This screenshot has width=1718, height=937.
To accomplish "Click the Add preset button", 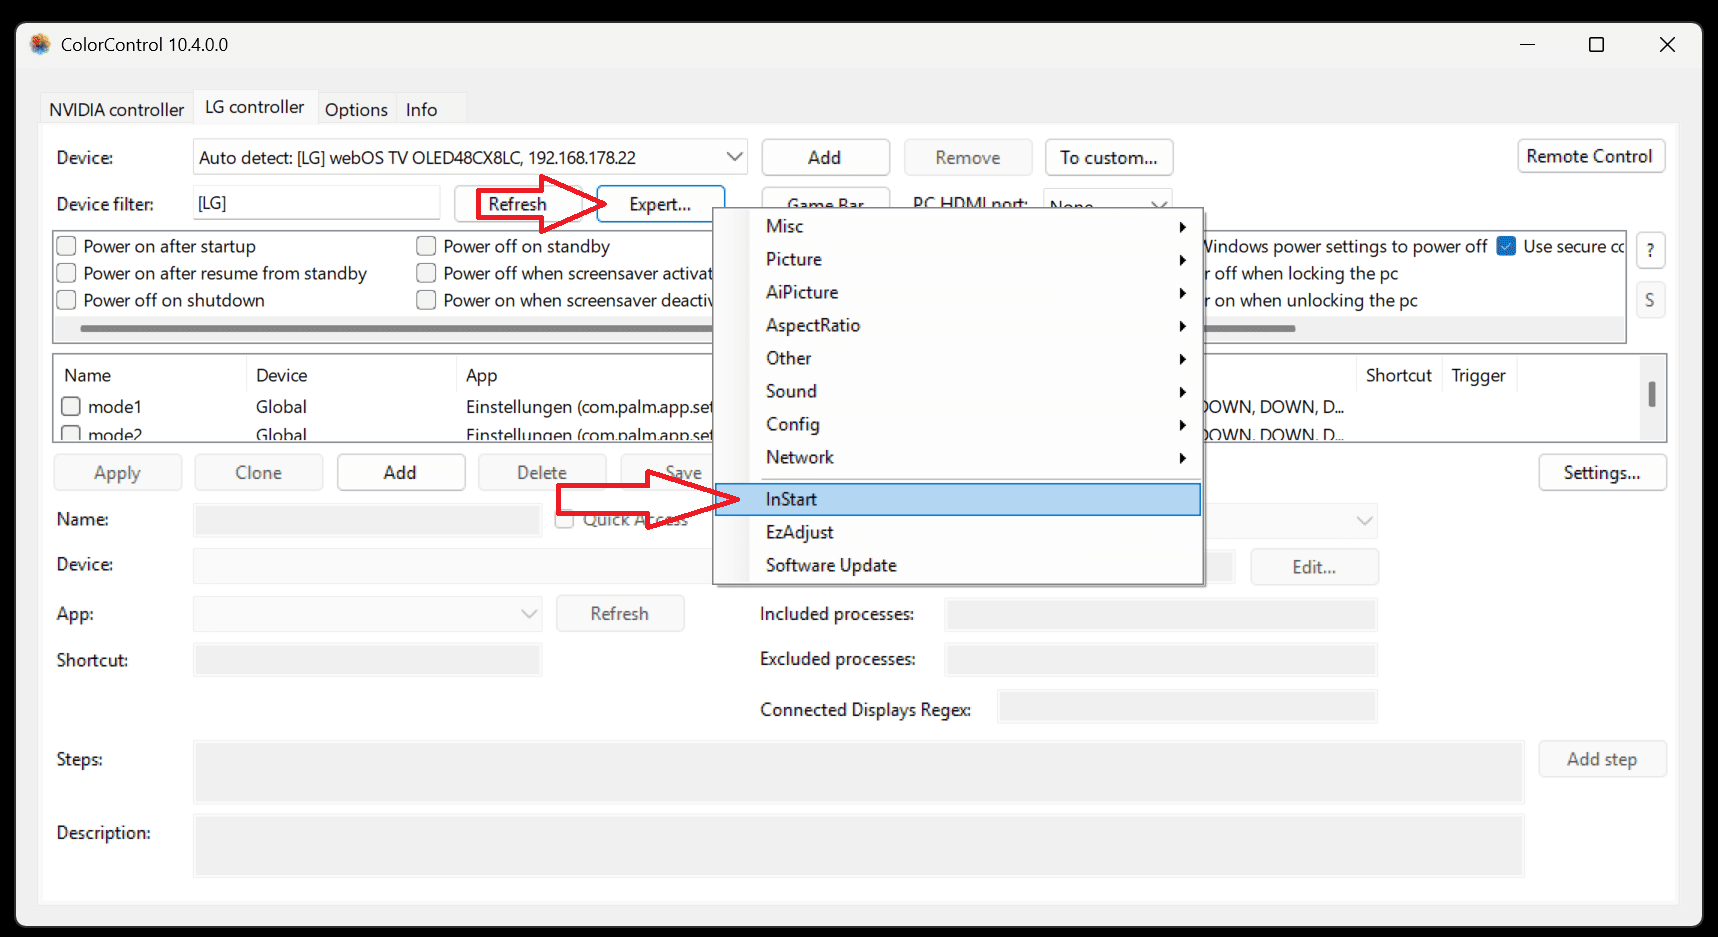I will click(400, 472).
